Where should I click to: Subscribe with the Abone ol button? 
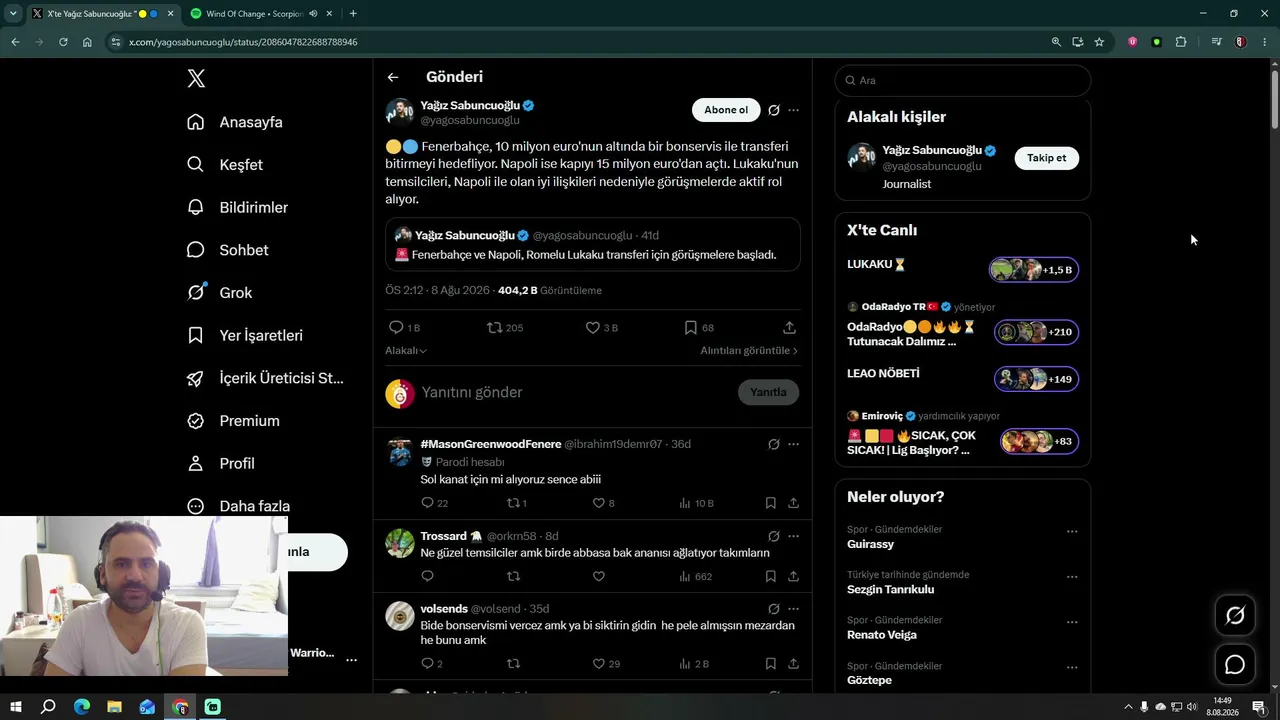point(726,110)
